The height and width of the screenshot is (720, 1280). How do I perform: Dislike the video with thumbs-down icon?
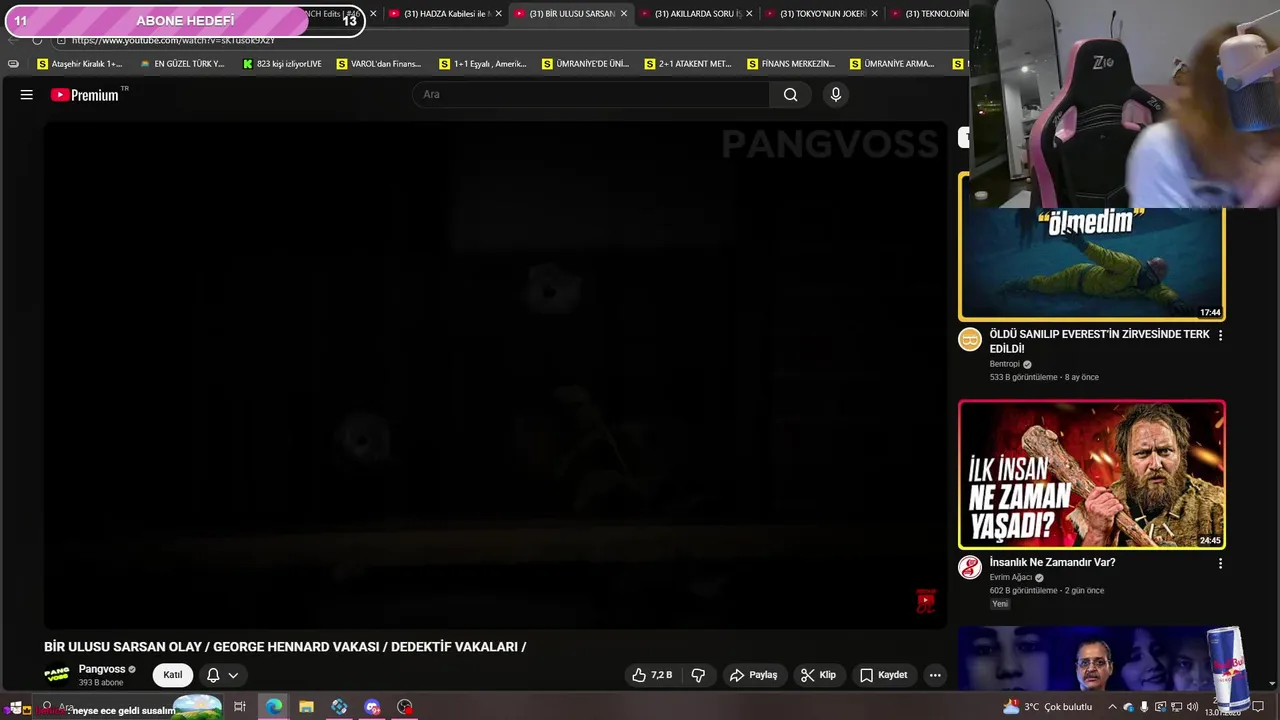coord(699,675)
